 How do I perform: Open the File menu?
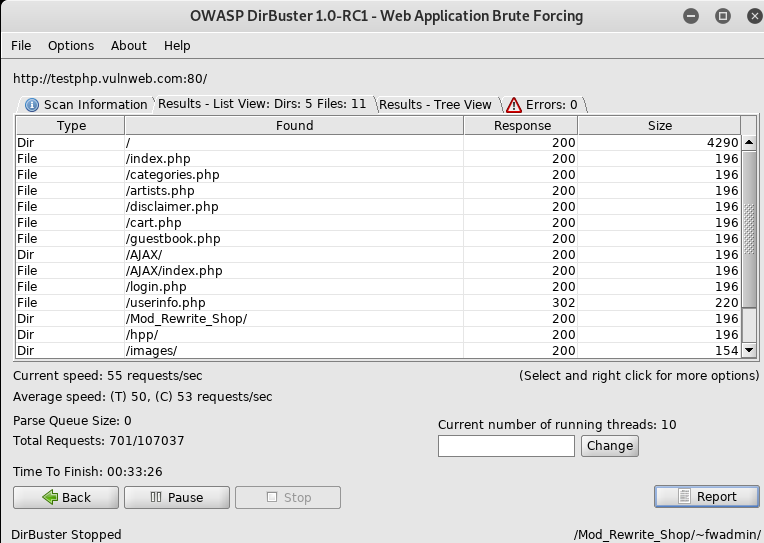21,45
